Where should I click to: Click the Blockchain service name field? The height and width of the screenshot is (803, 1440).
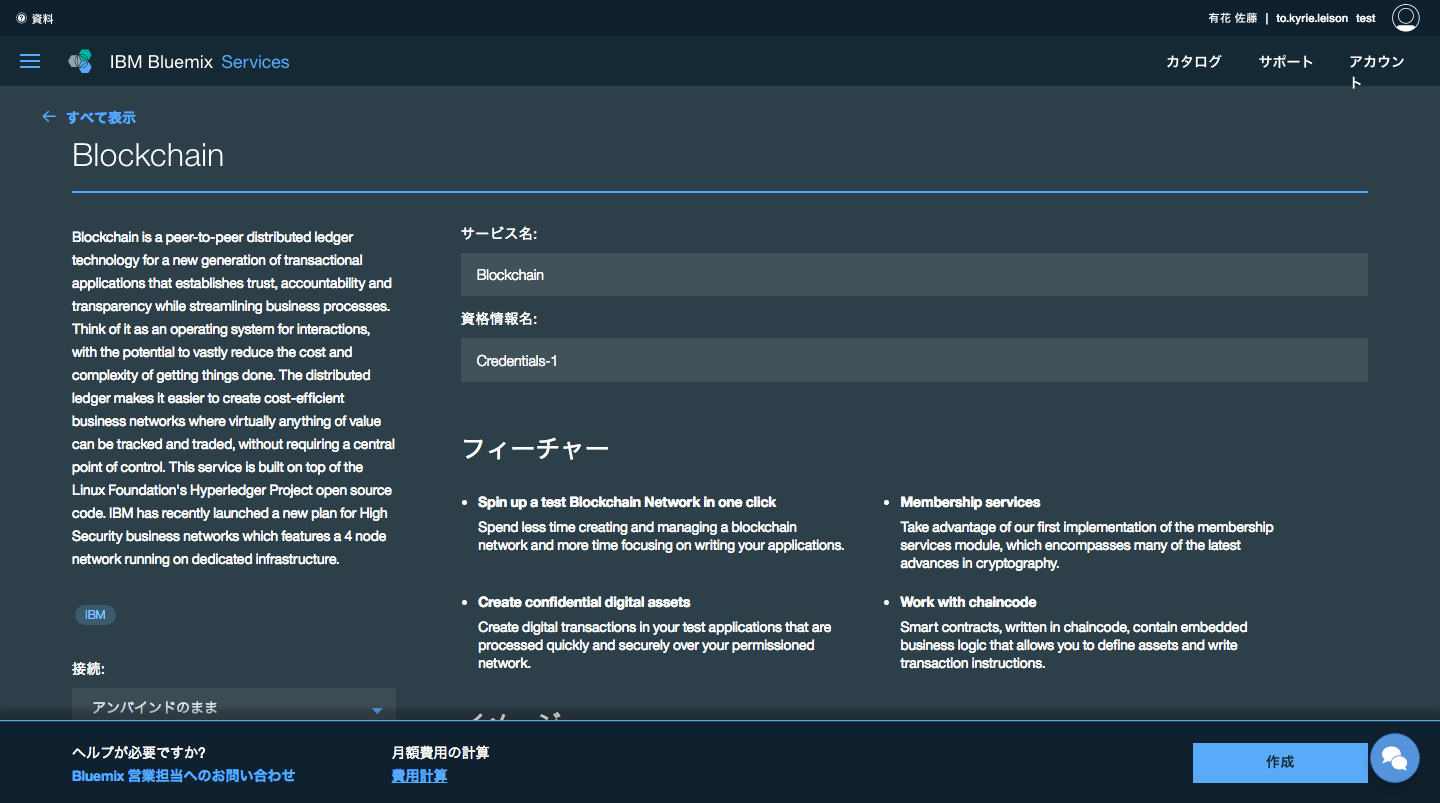tap(915, 274)
